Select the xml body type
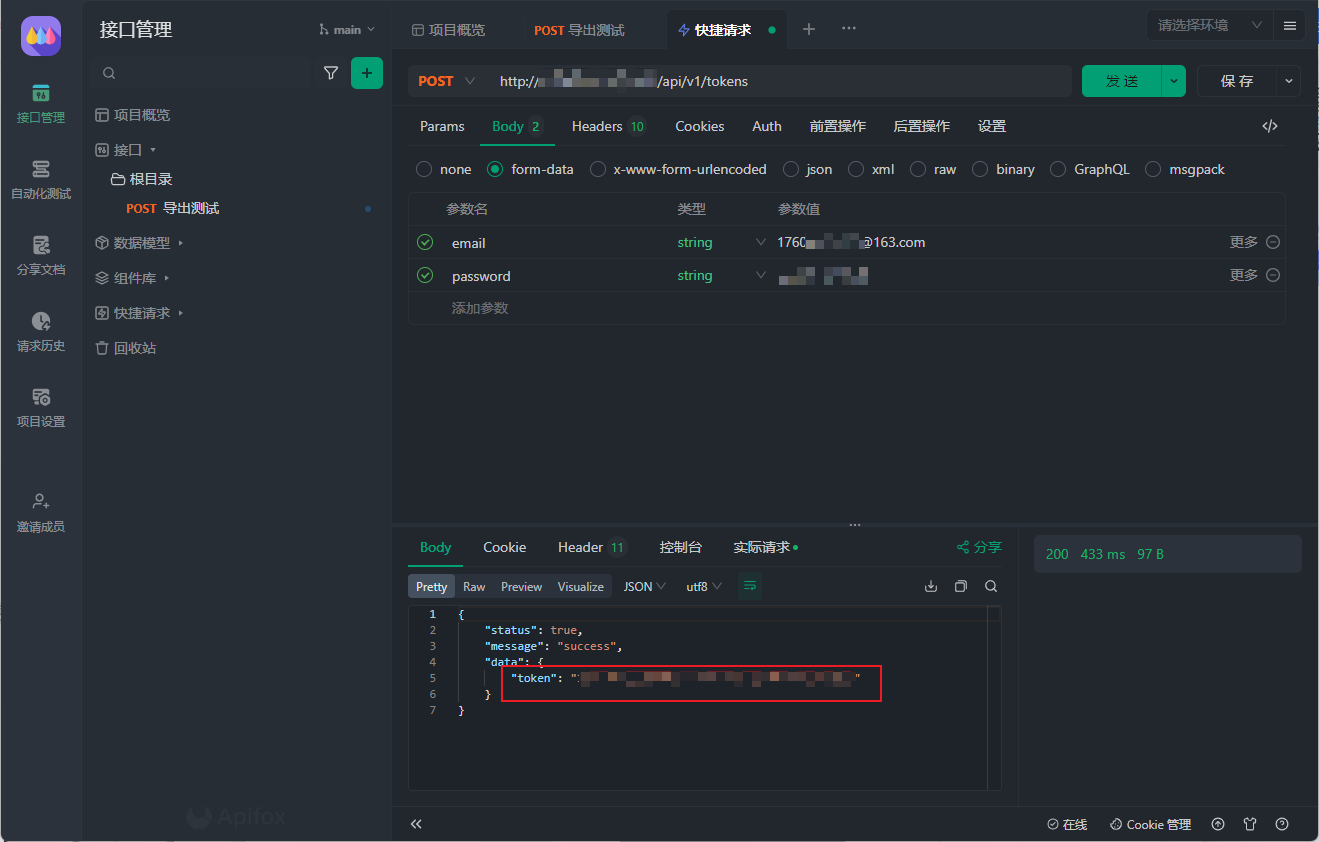 (871, 169)
